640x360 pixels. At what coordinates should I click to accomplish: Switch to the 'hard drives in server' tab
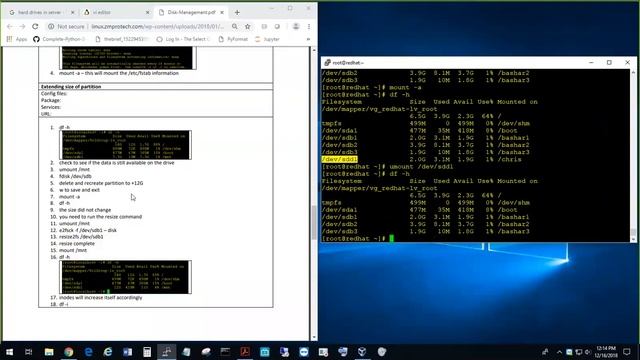coord(40,13)
